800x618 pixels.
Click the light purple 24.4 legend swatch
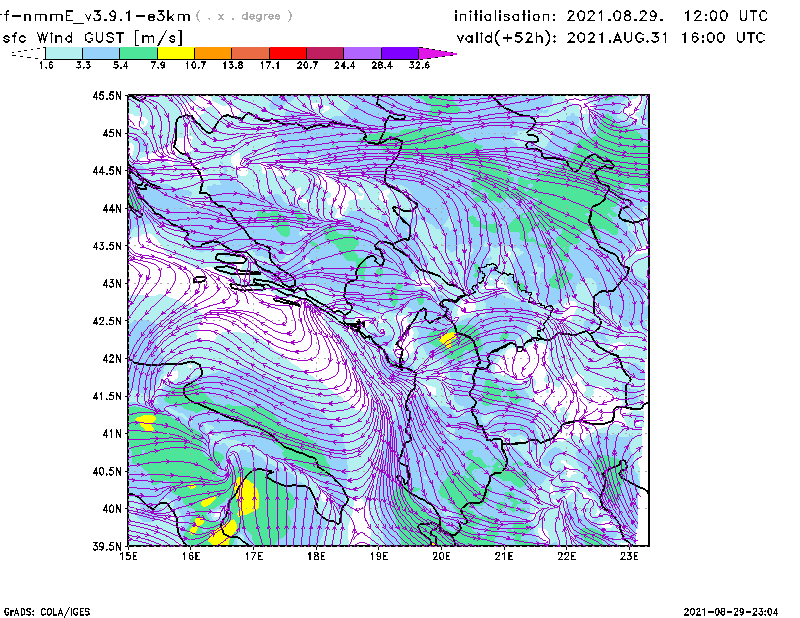click(362, 53)
